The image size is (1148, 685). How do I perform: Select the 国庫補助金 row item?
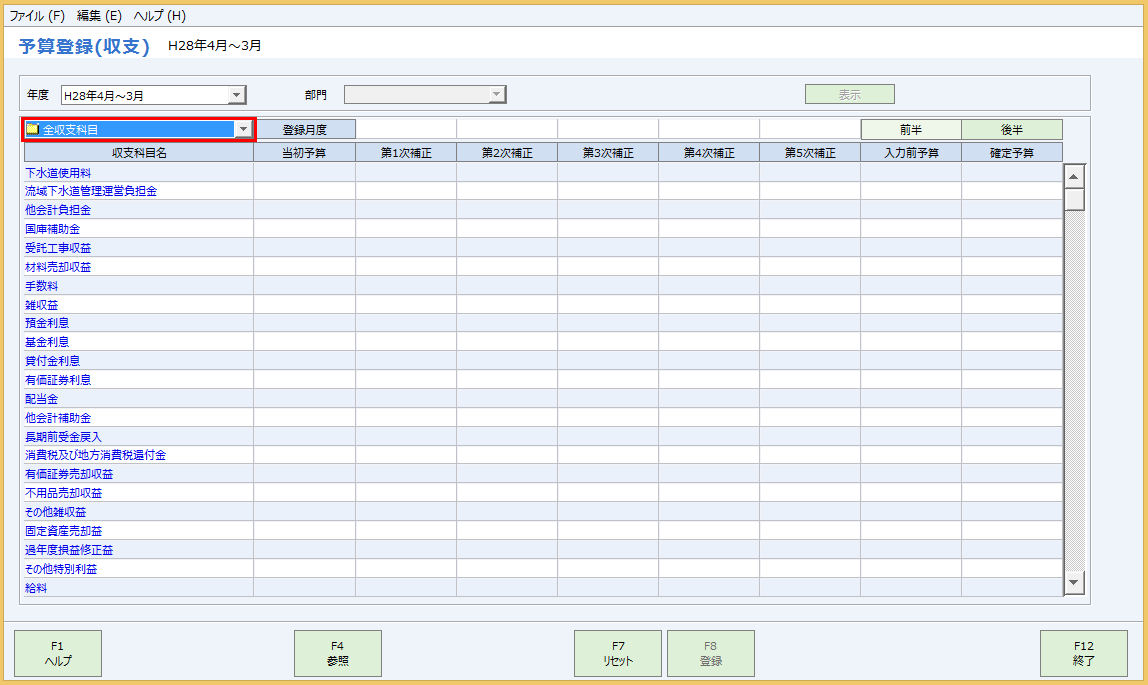52,229
